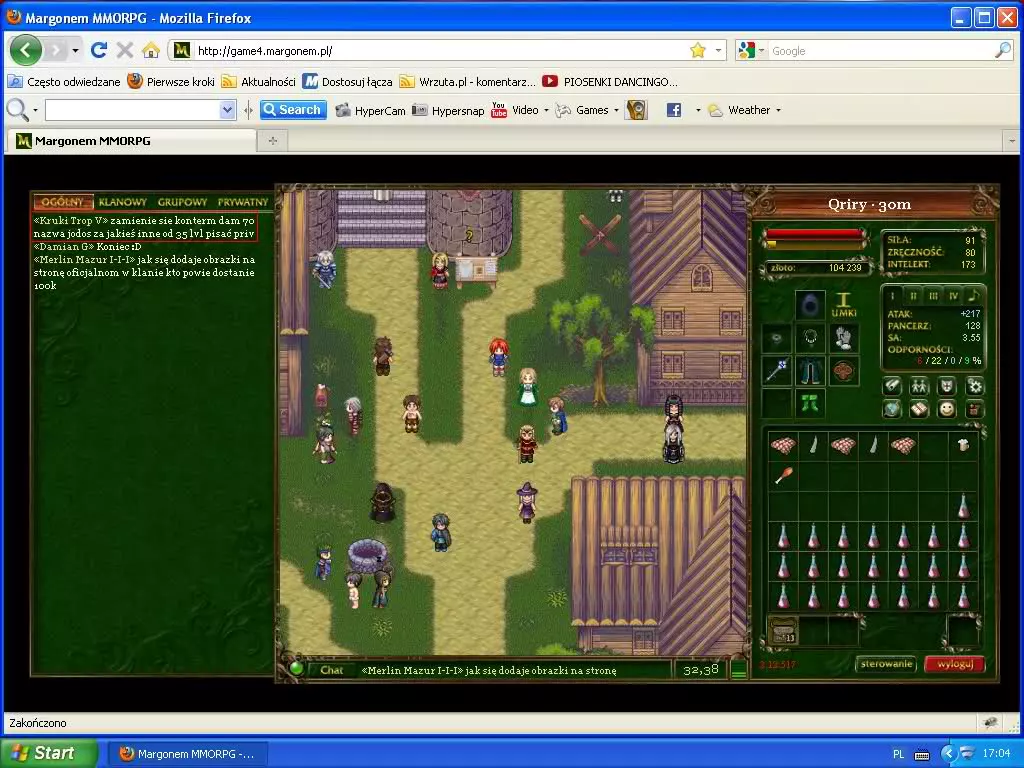Viewport: 1024px width, 768px height.
Task: Click the equipped gloves item slot
Action: click(844, 337)
